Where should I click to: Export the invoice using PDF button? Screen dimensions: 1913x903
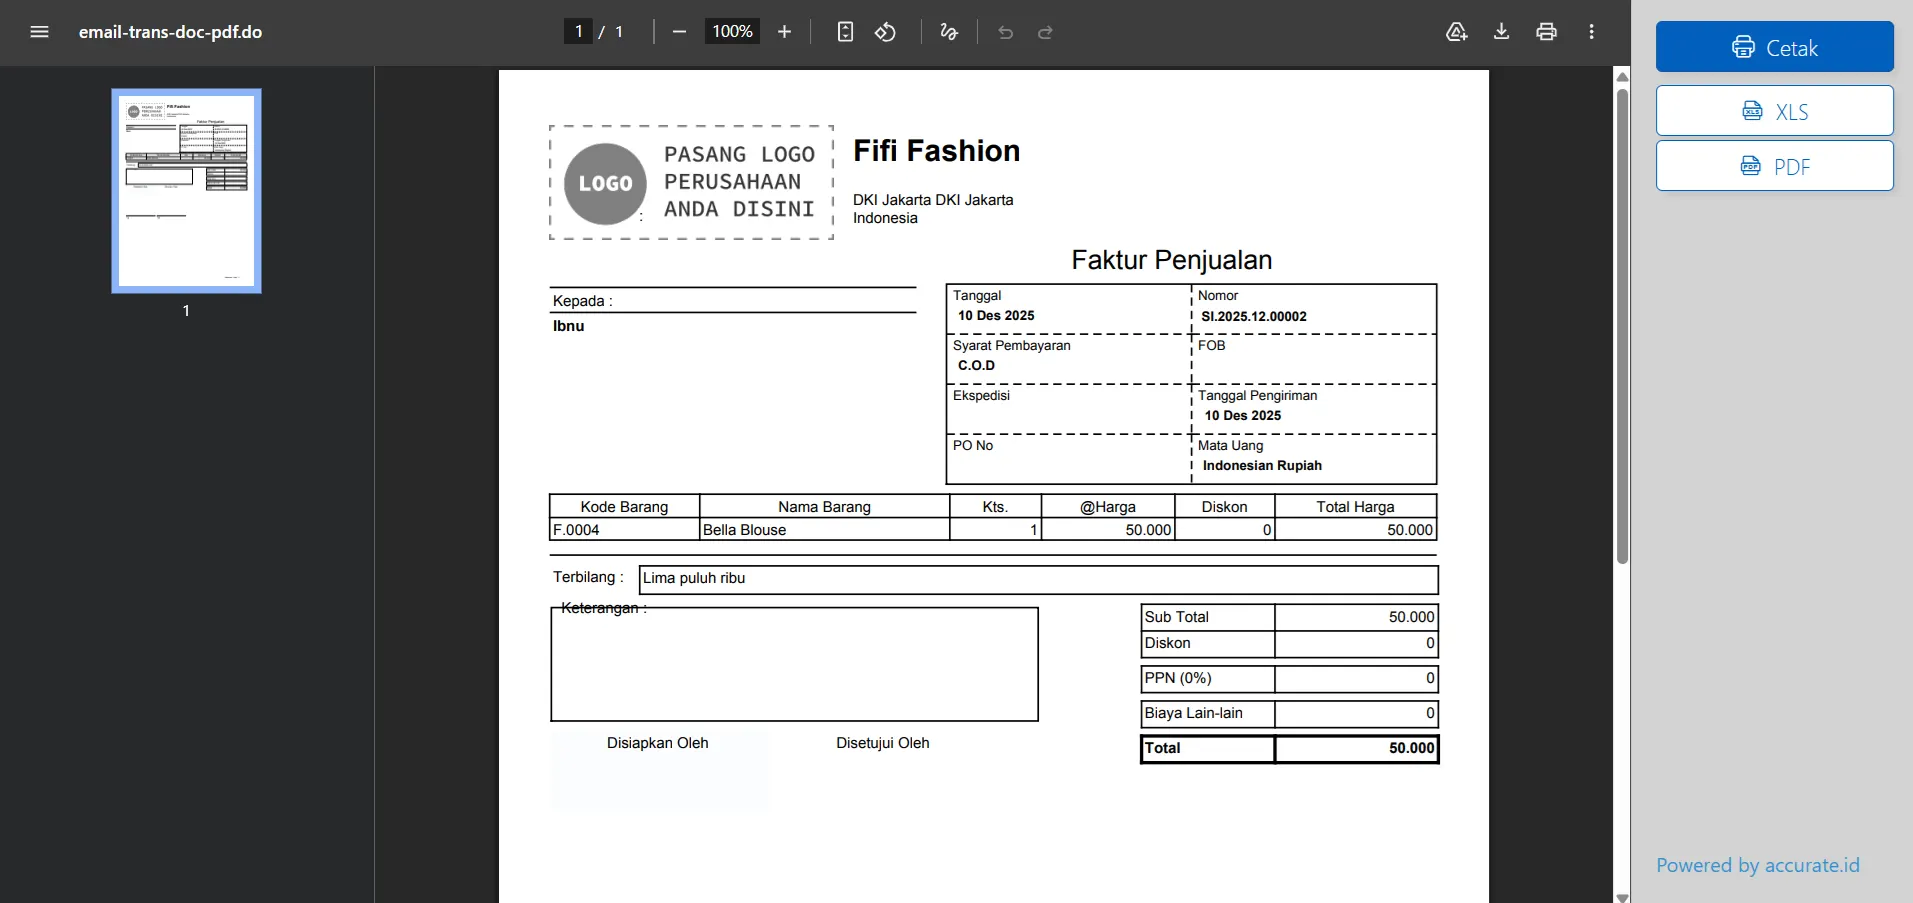[x=1774, y=166]
